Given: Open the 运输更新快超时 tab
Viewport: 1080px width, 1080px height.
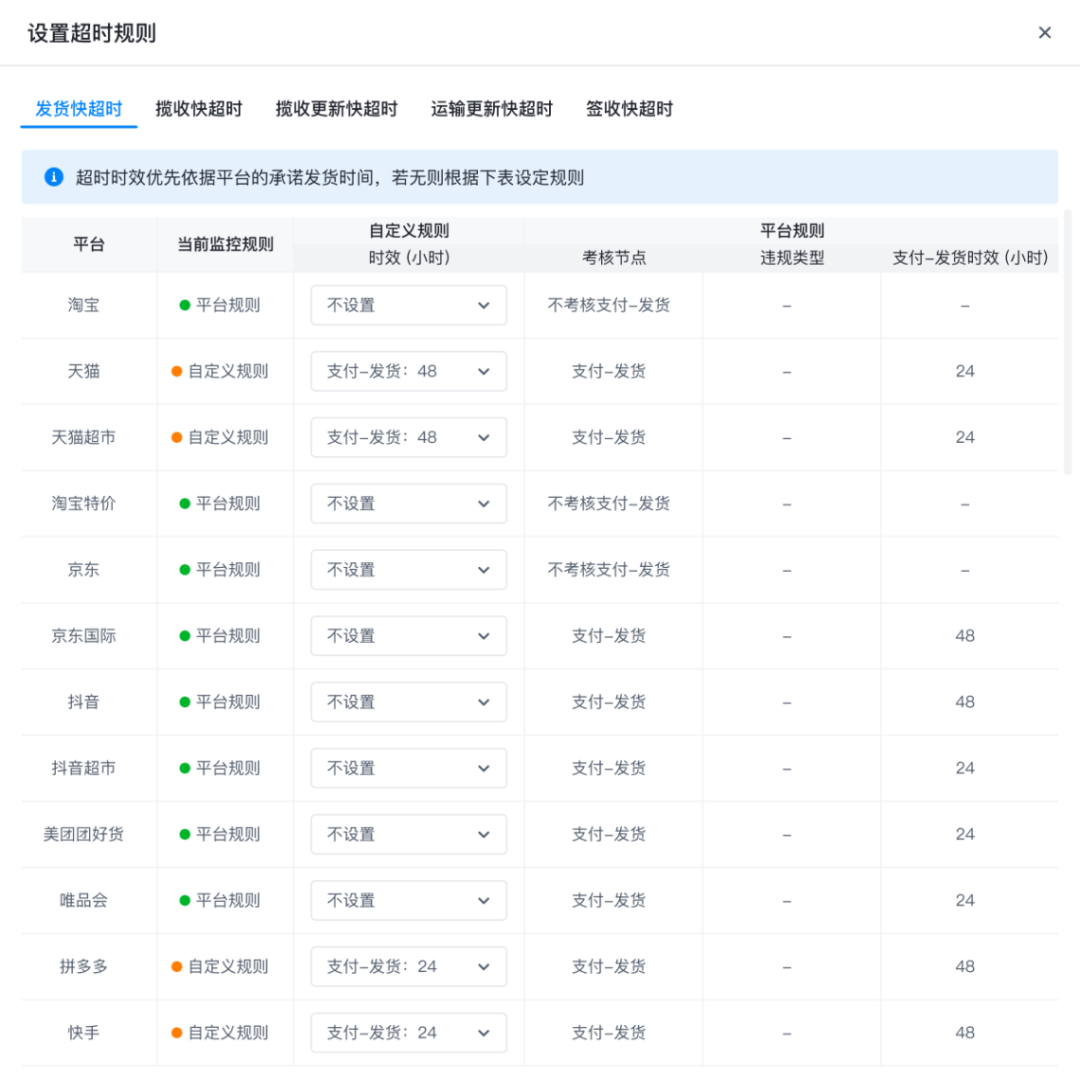Looking at the screenshot, I should (x=492, y=109).
